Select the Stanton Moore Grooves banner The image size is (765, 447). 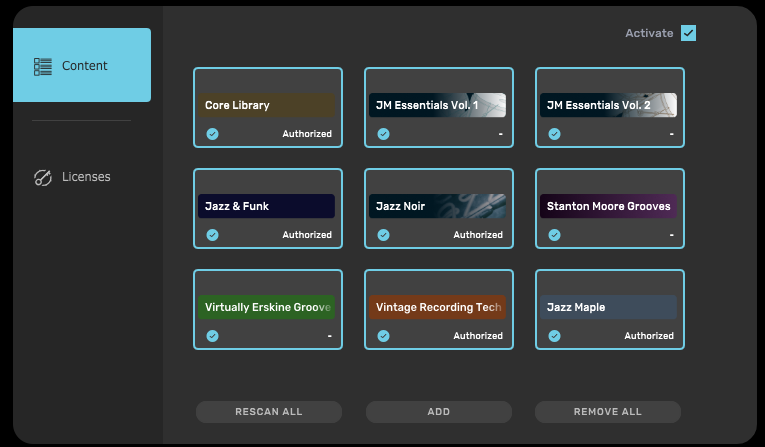(x=608, y=206)
